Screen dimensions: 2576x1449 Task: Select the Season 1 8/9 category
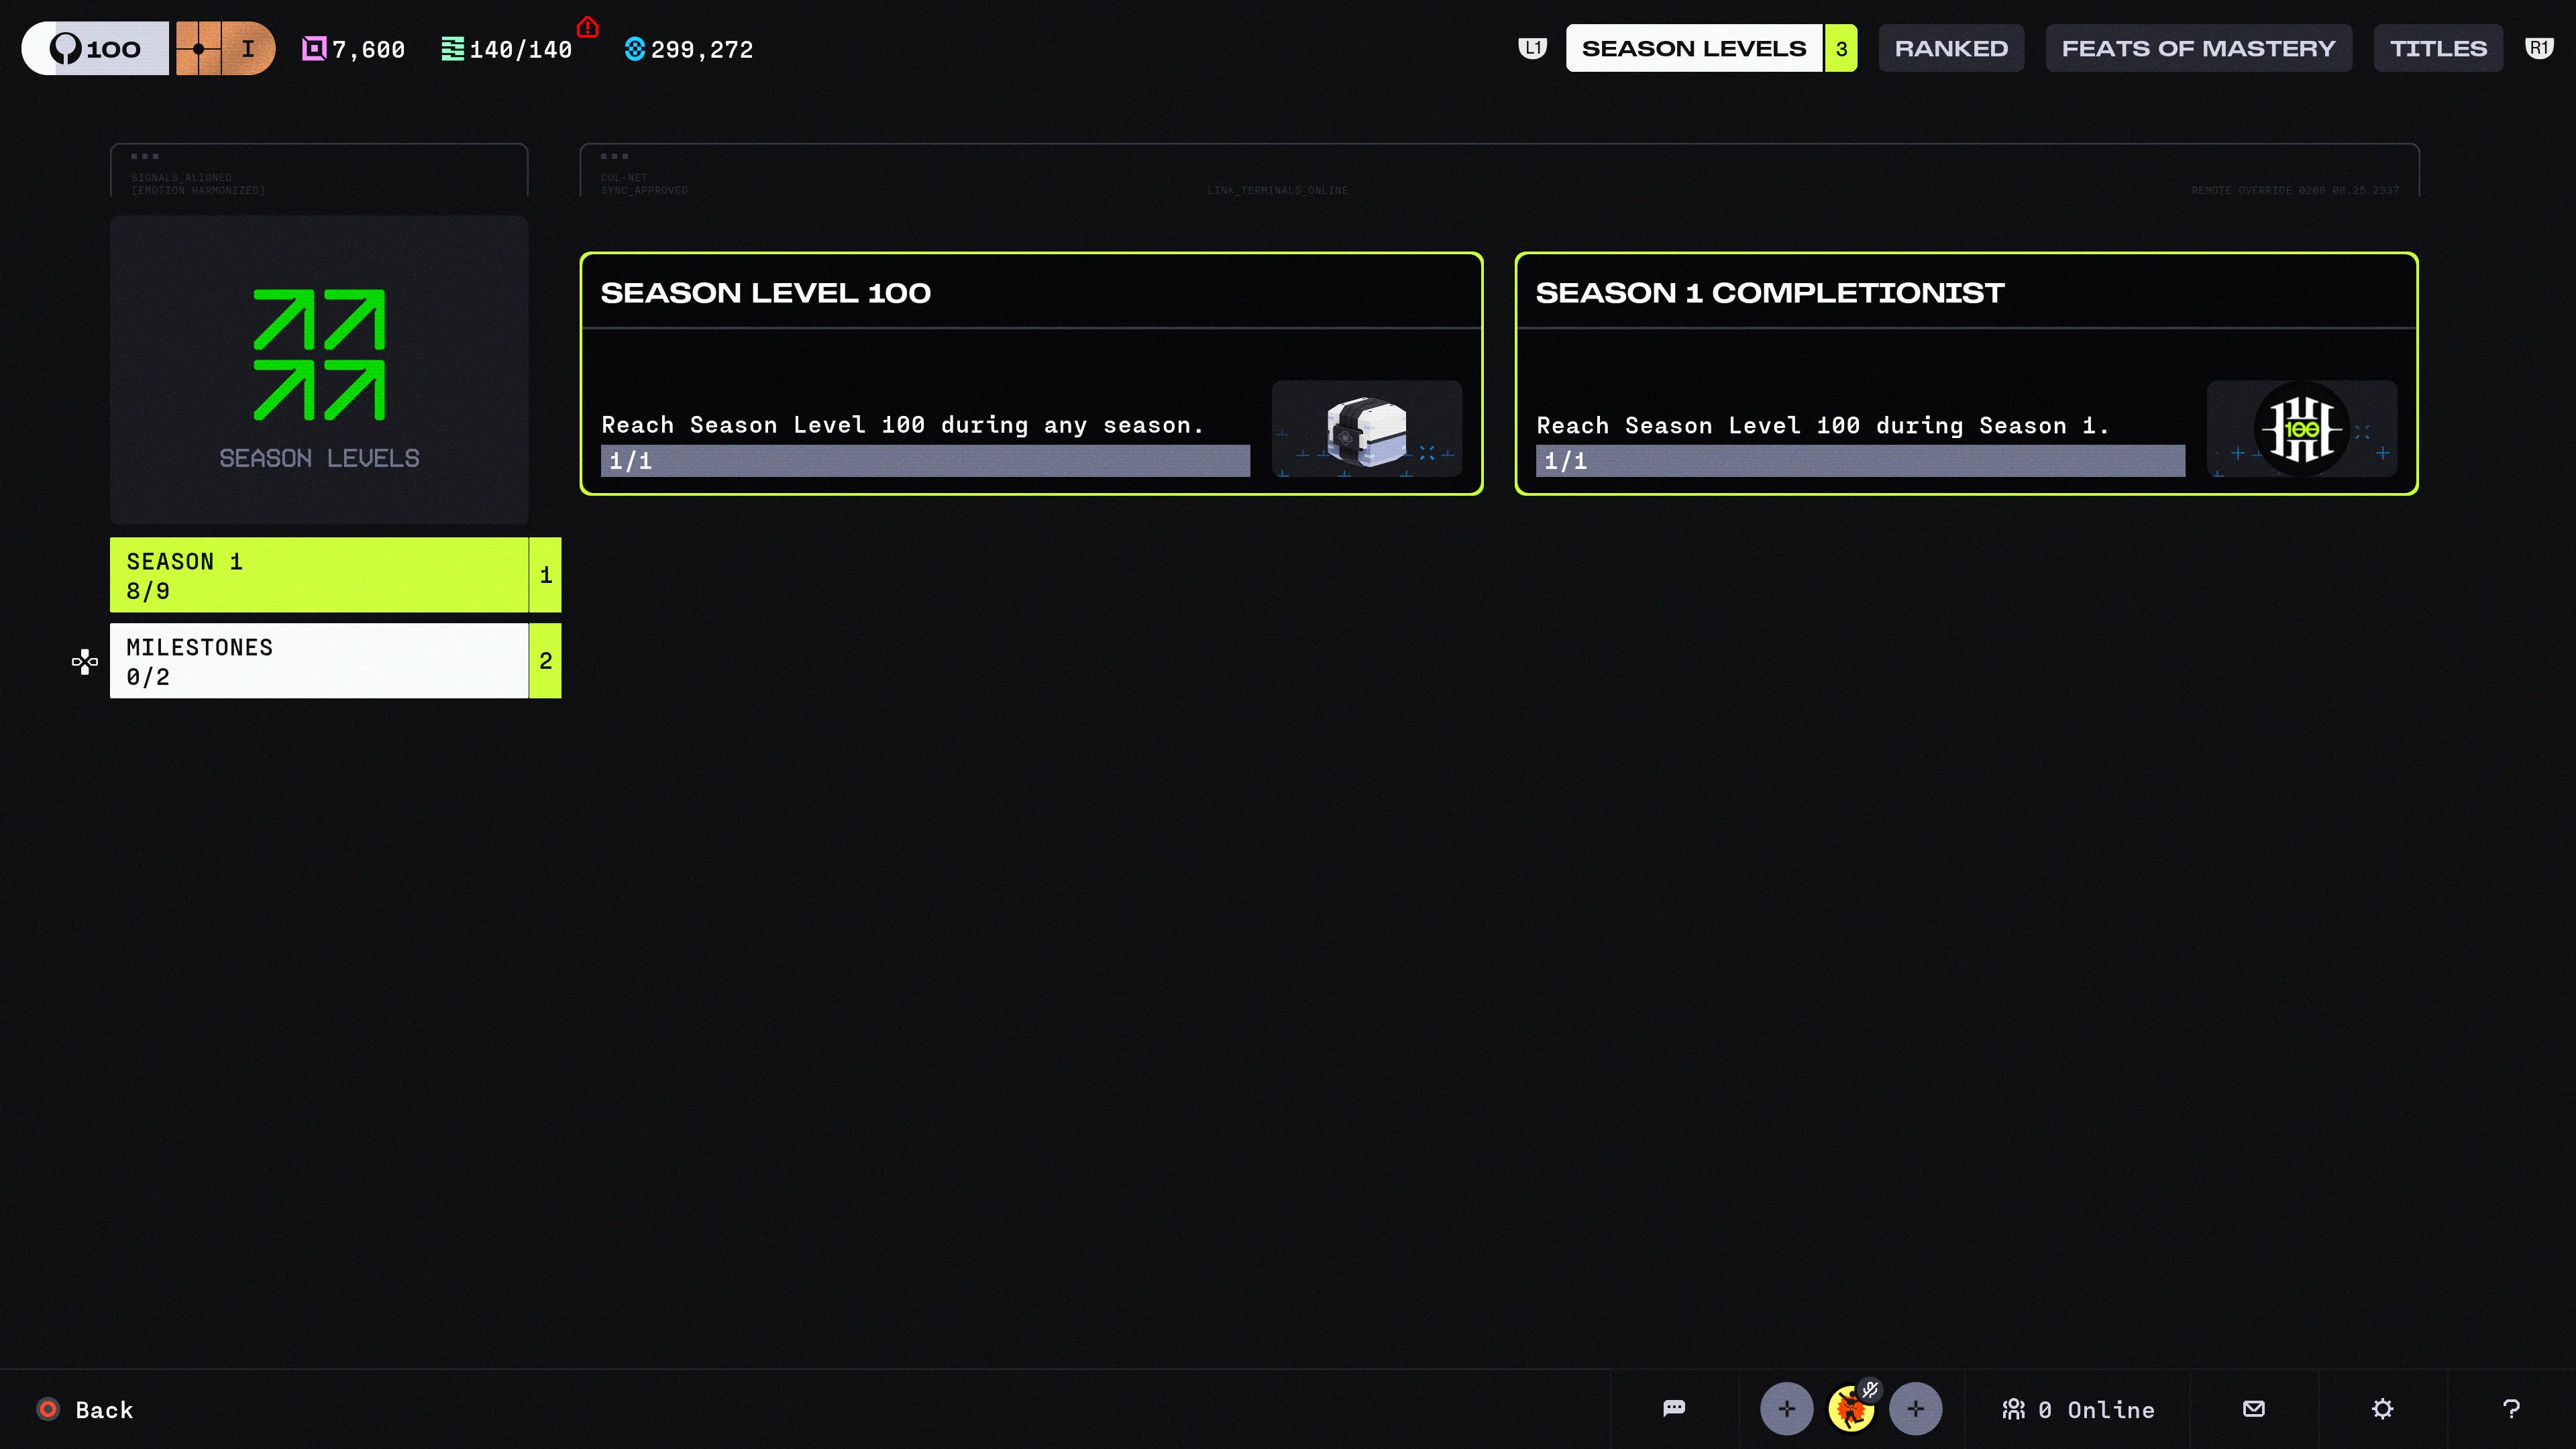pyautogui.click(x=335, y=575)
